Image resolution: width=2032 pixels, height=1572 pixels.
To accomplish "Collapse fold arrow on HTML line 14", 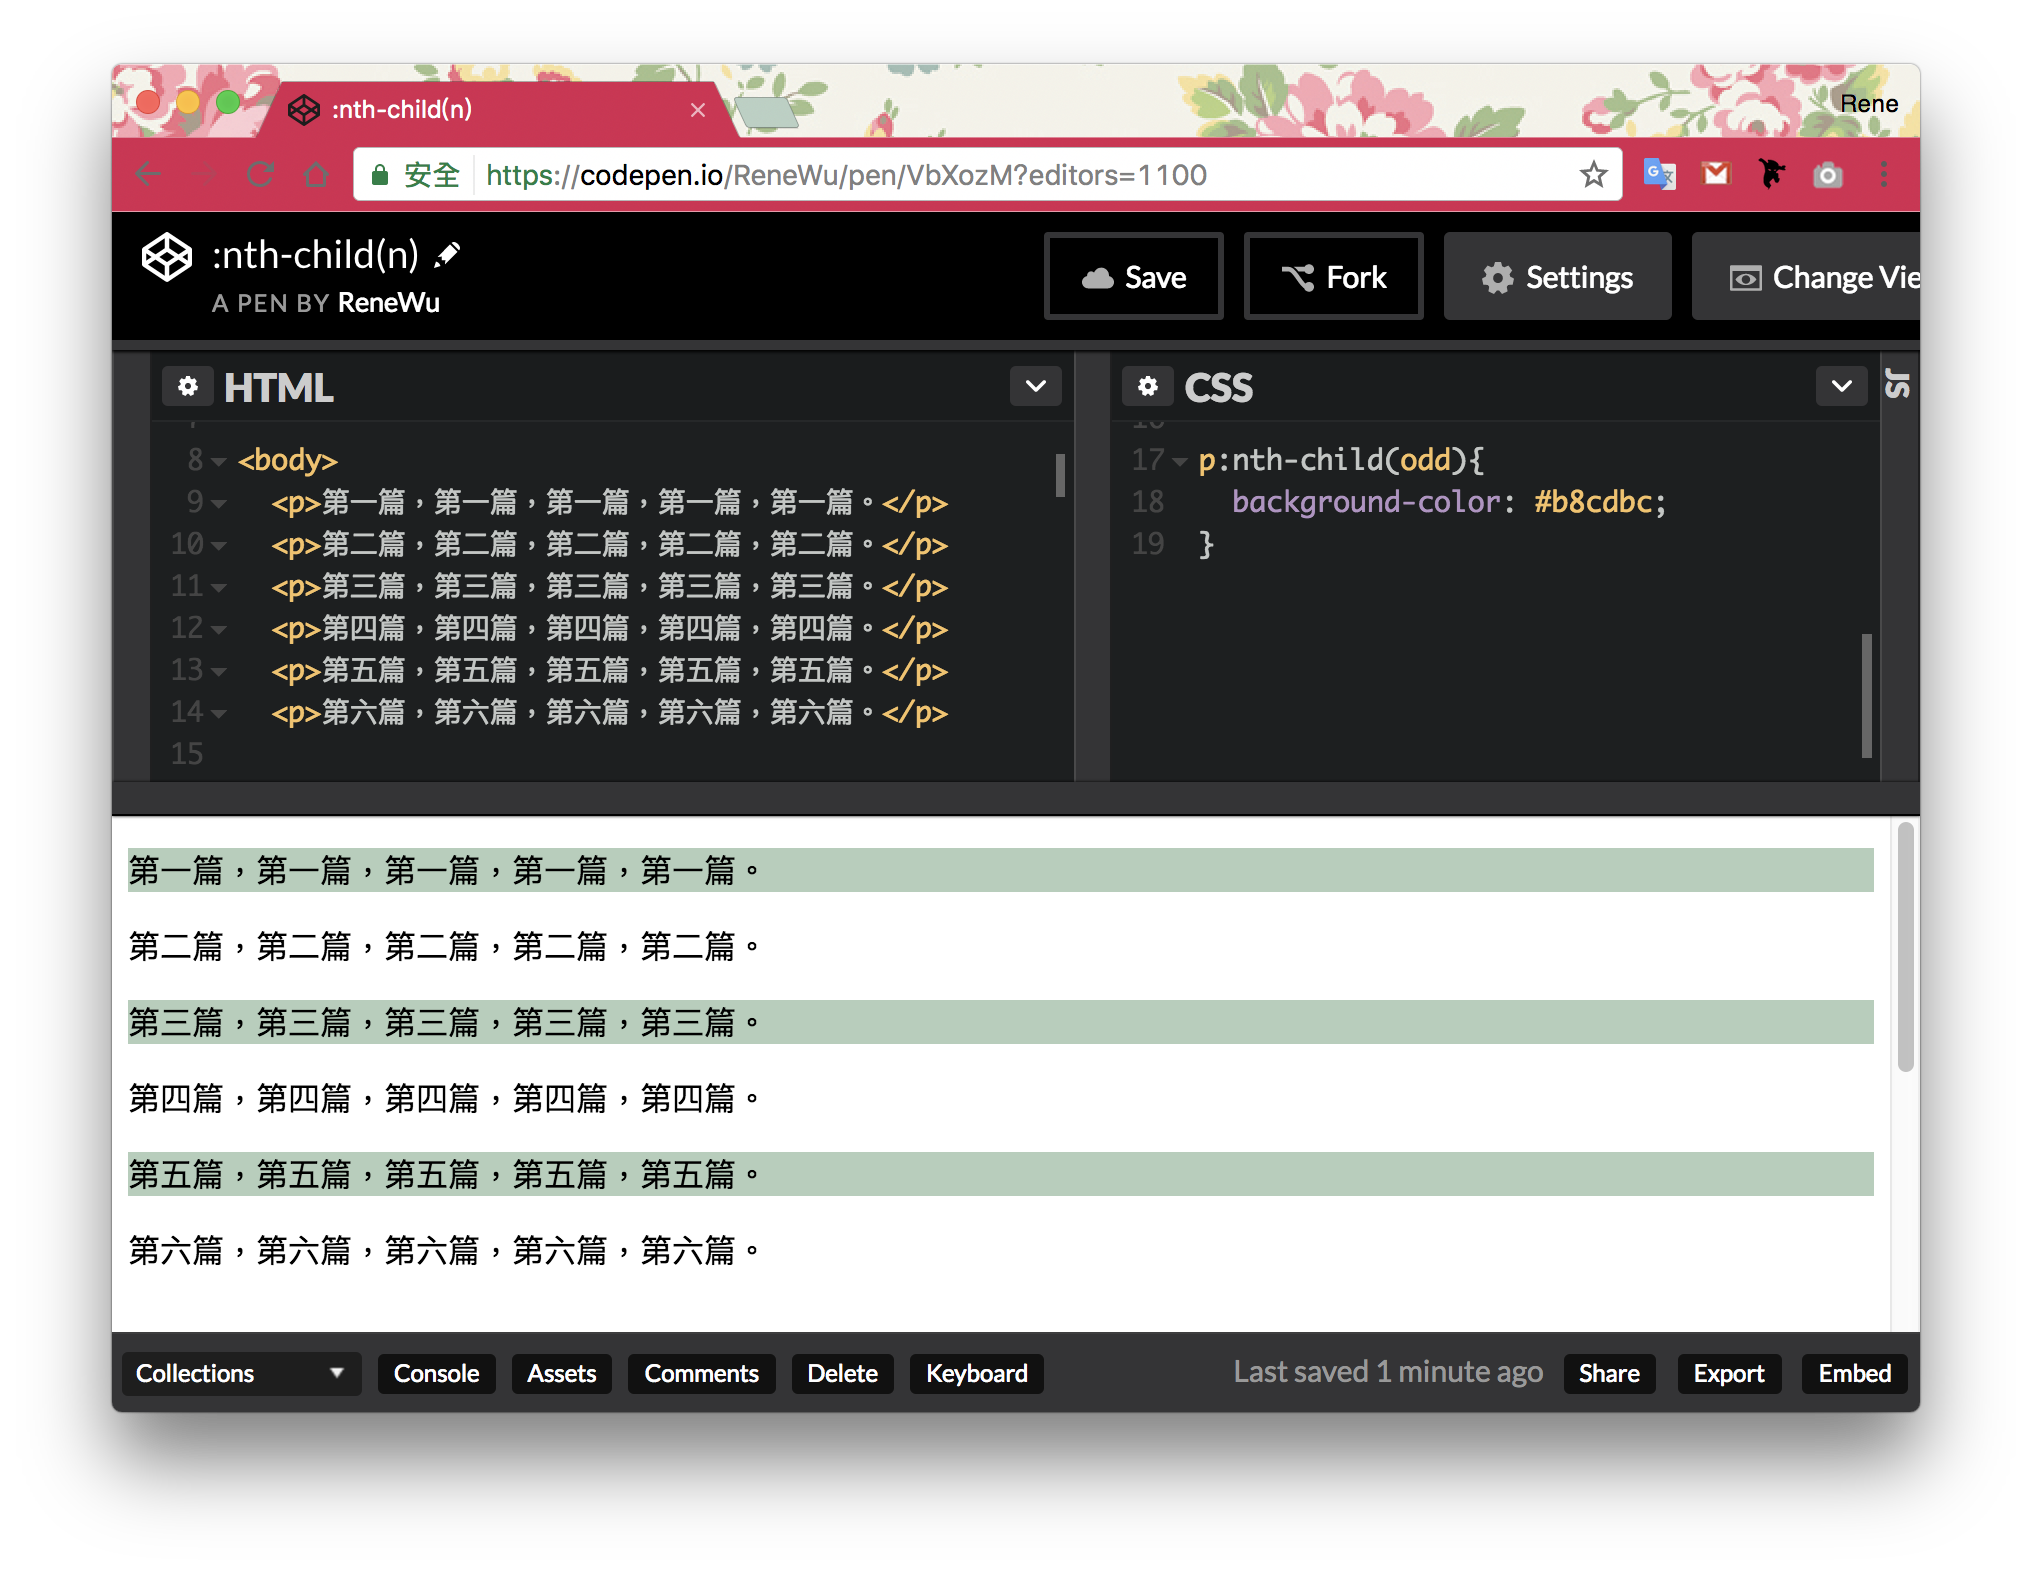I will tap(219, 713).
